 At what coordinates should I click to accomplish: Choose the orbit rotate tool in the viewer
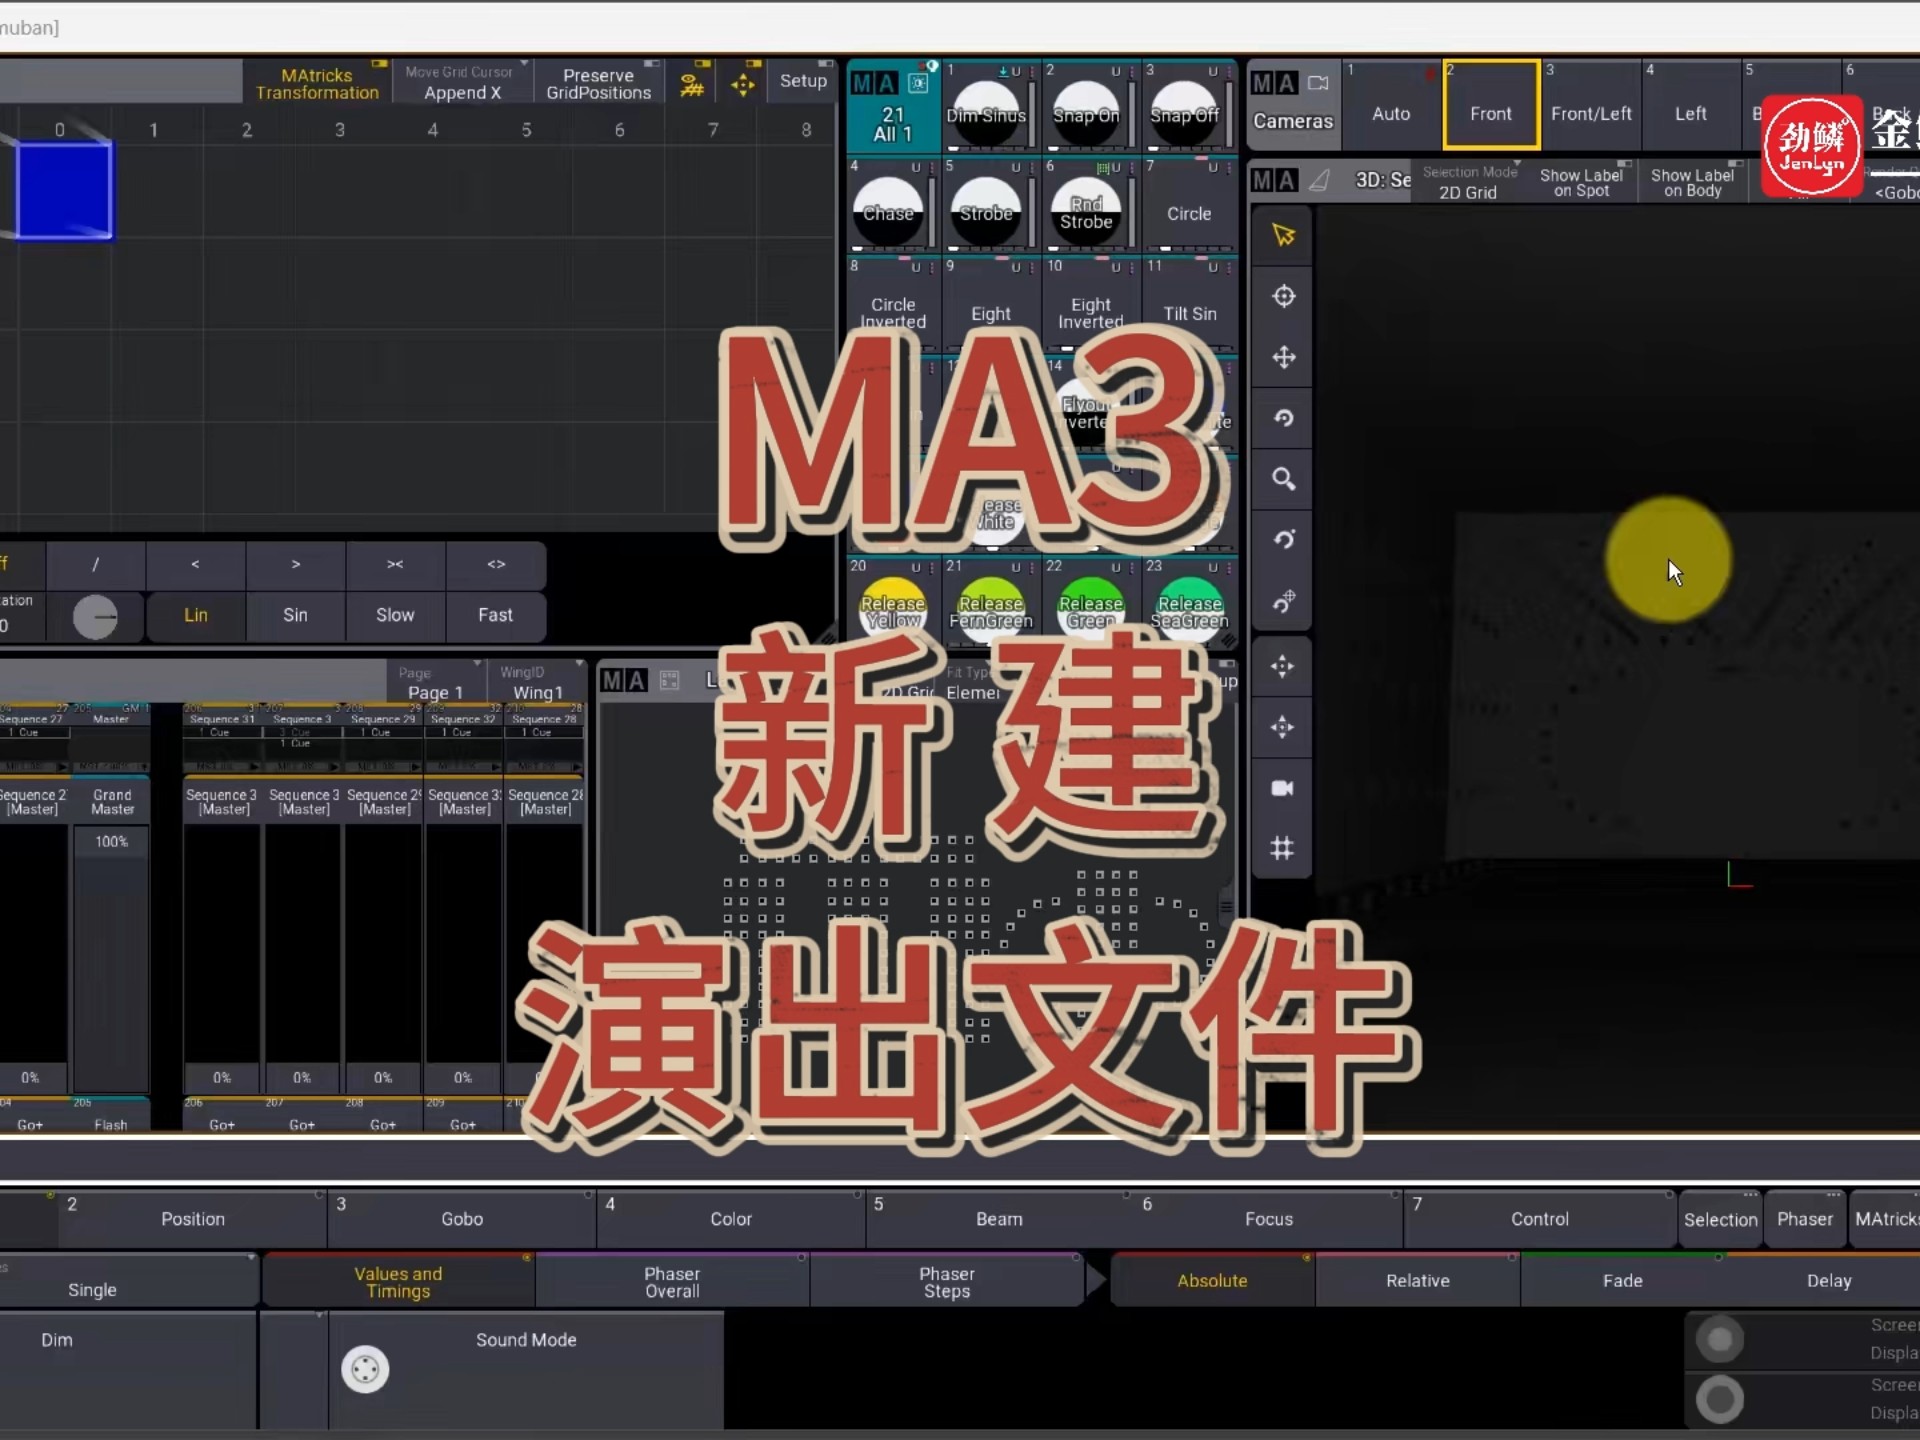click(x=1283, y=539)
